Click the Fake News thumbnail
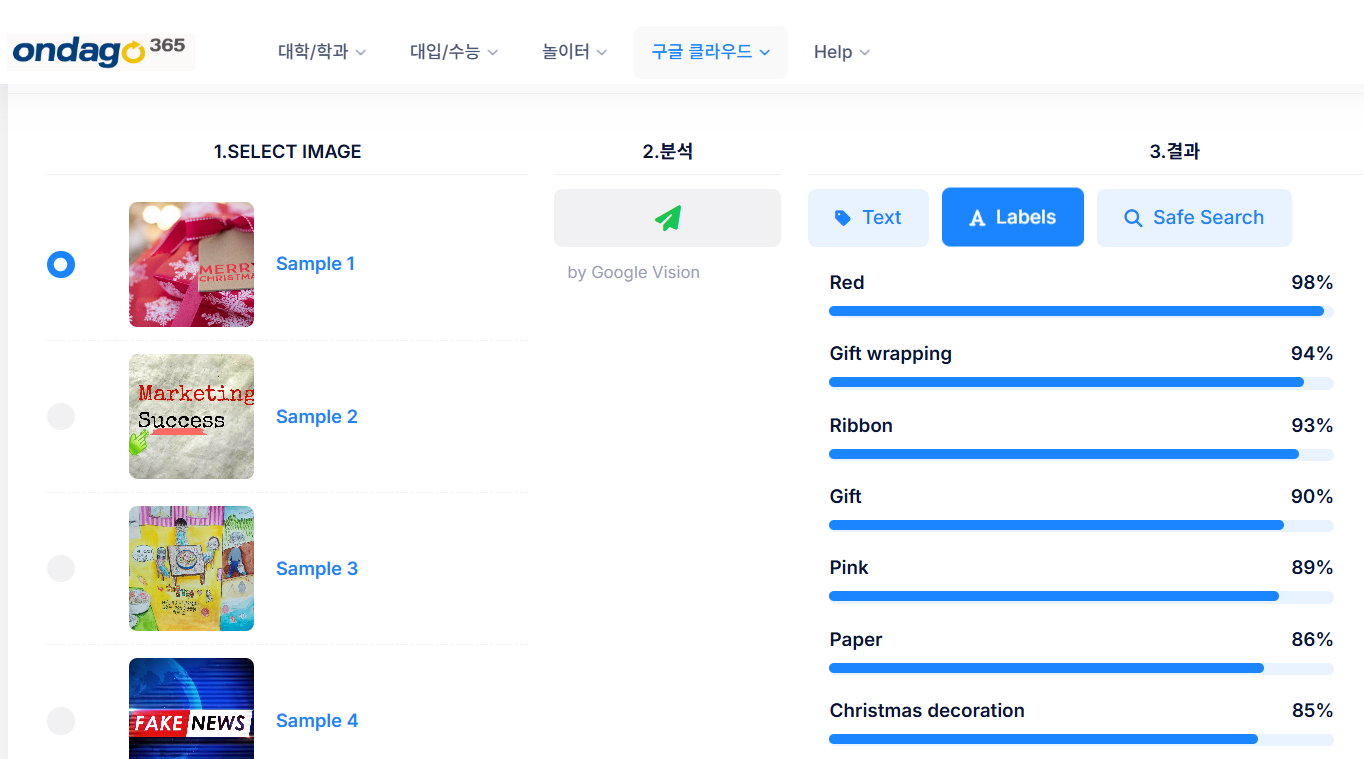Screen dimensions: 1364x759 [191, 709]
